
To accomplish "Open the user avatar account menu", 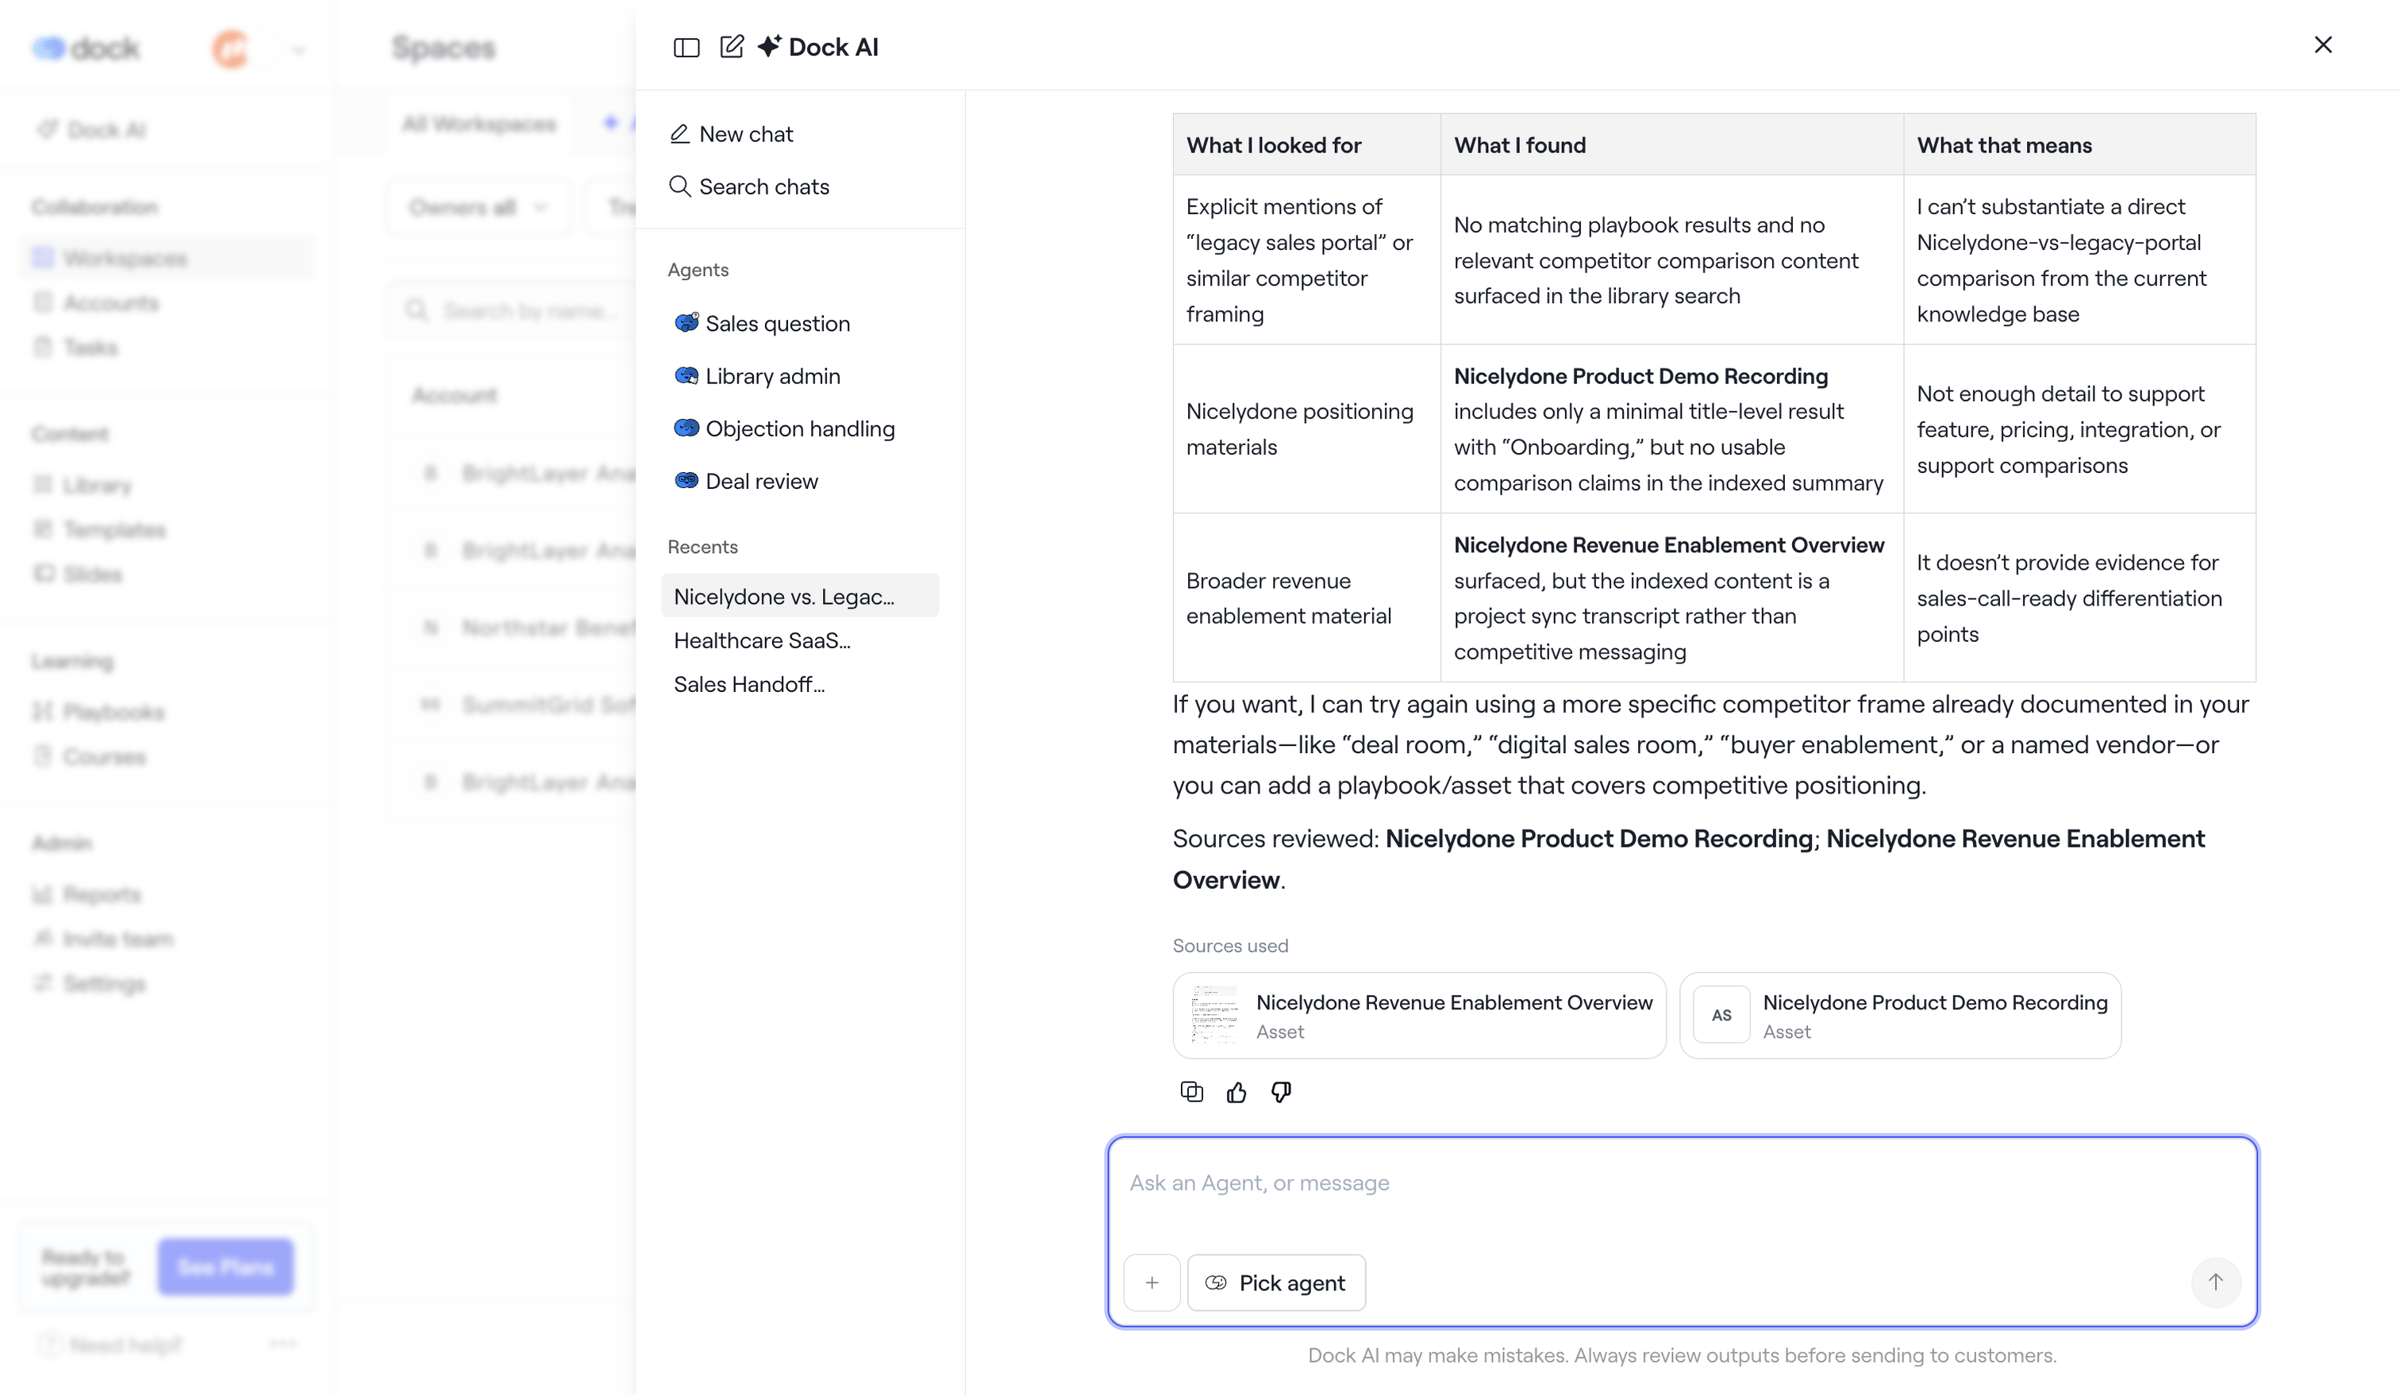I will coord(258,48).
